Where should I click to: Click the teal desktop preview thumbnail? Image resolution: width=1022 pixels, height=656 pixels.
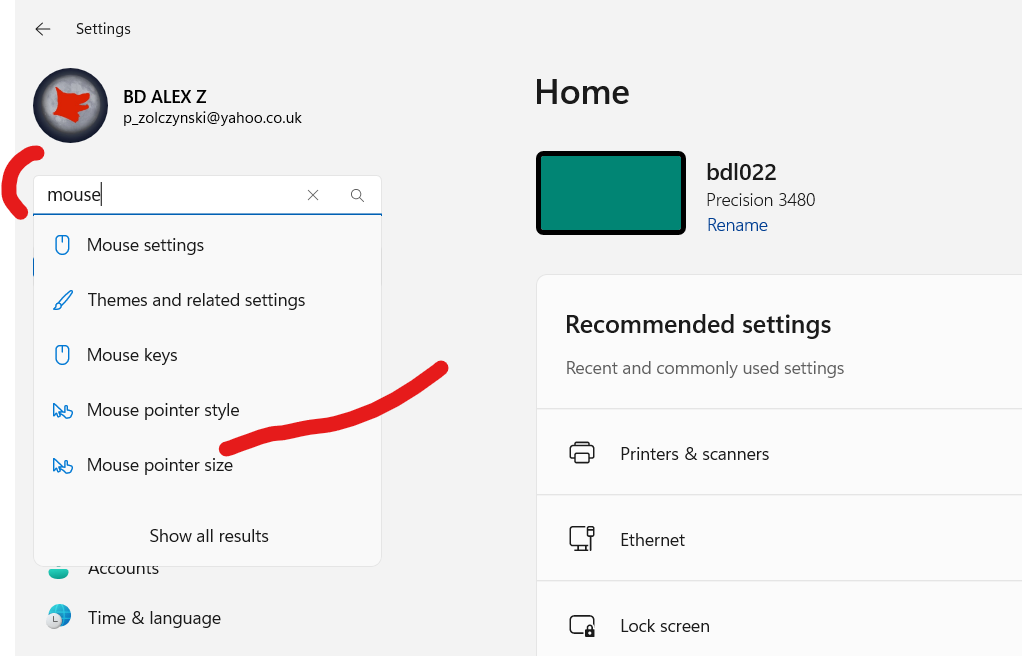(611, 193)
